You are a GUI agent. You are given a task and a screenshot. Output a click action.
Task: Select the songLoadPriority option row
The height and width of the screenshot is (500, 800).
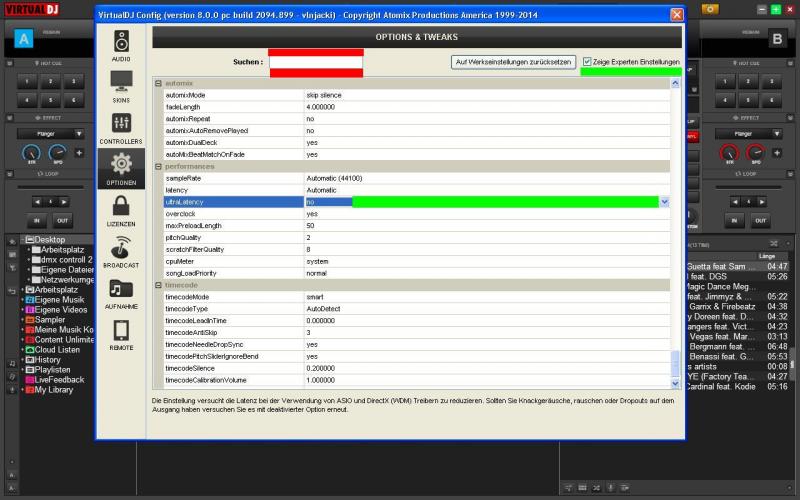(417, 273)
